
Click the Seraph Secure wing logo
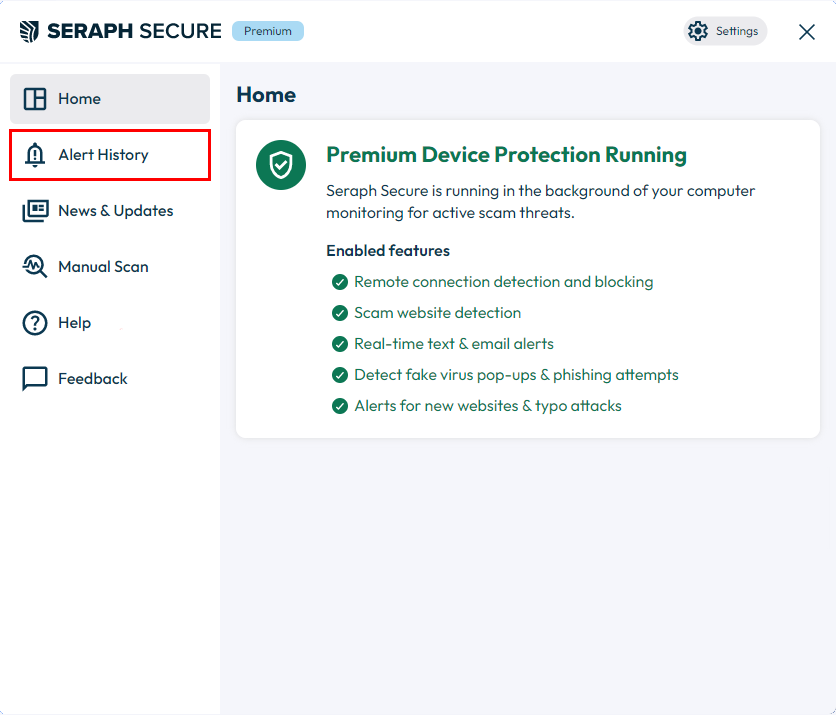[x=29, y=31]
